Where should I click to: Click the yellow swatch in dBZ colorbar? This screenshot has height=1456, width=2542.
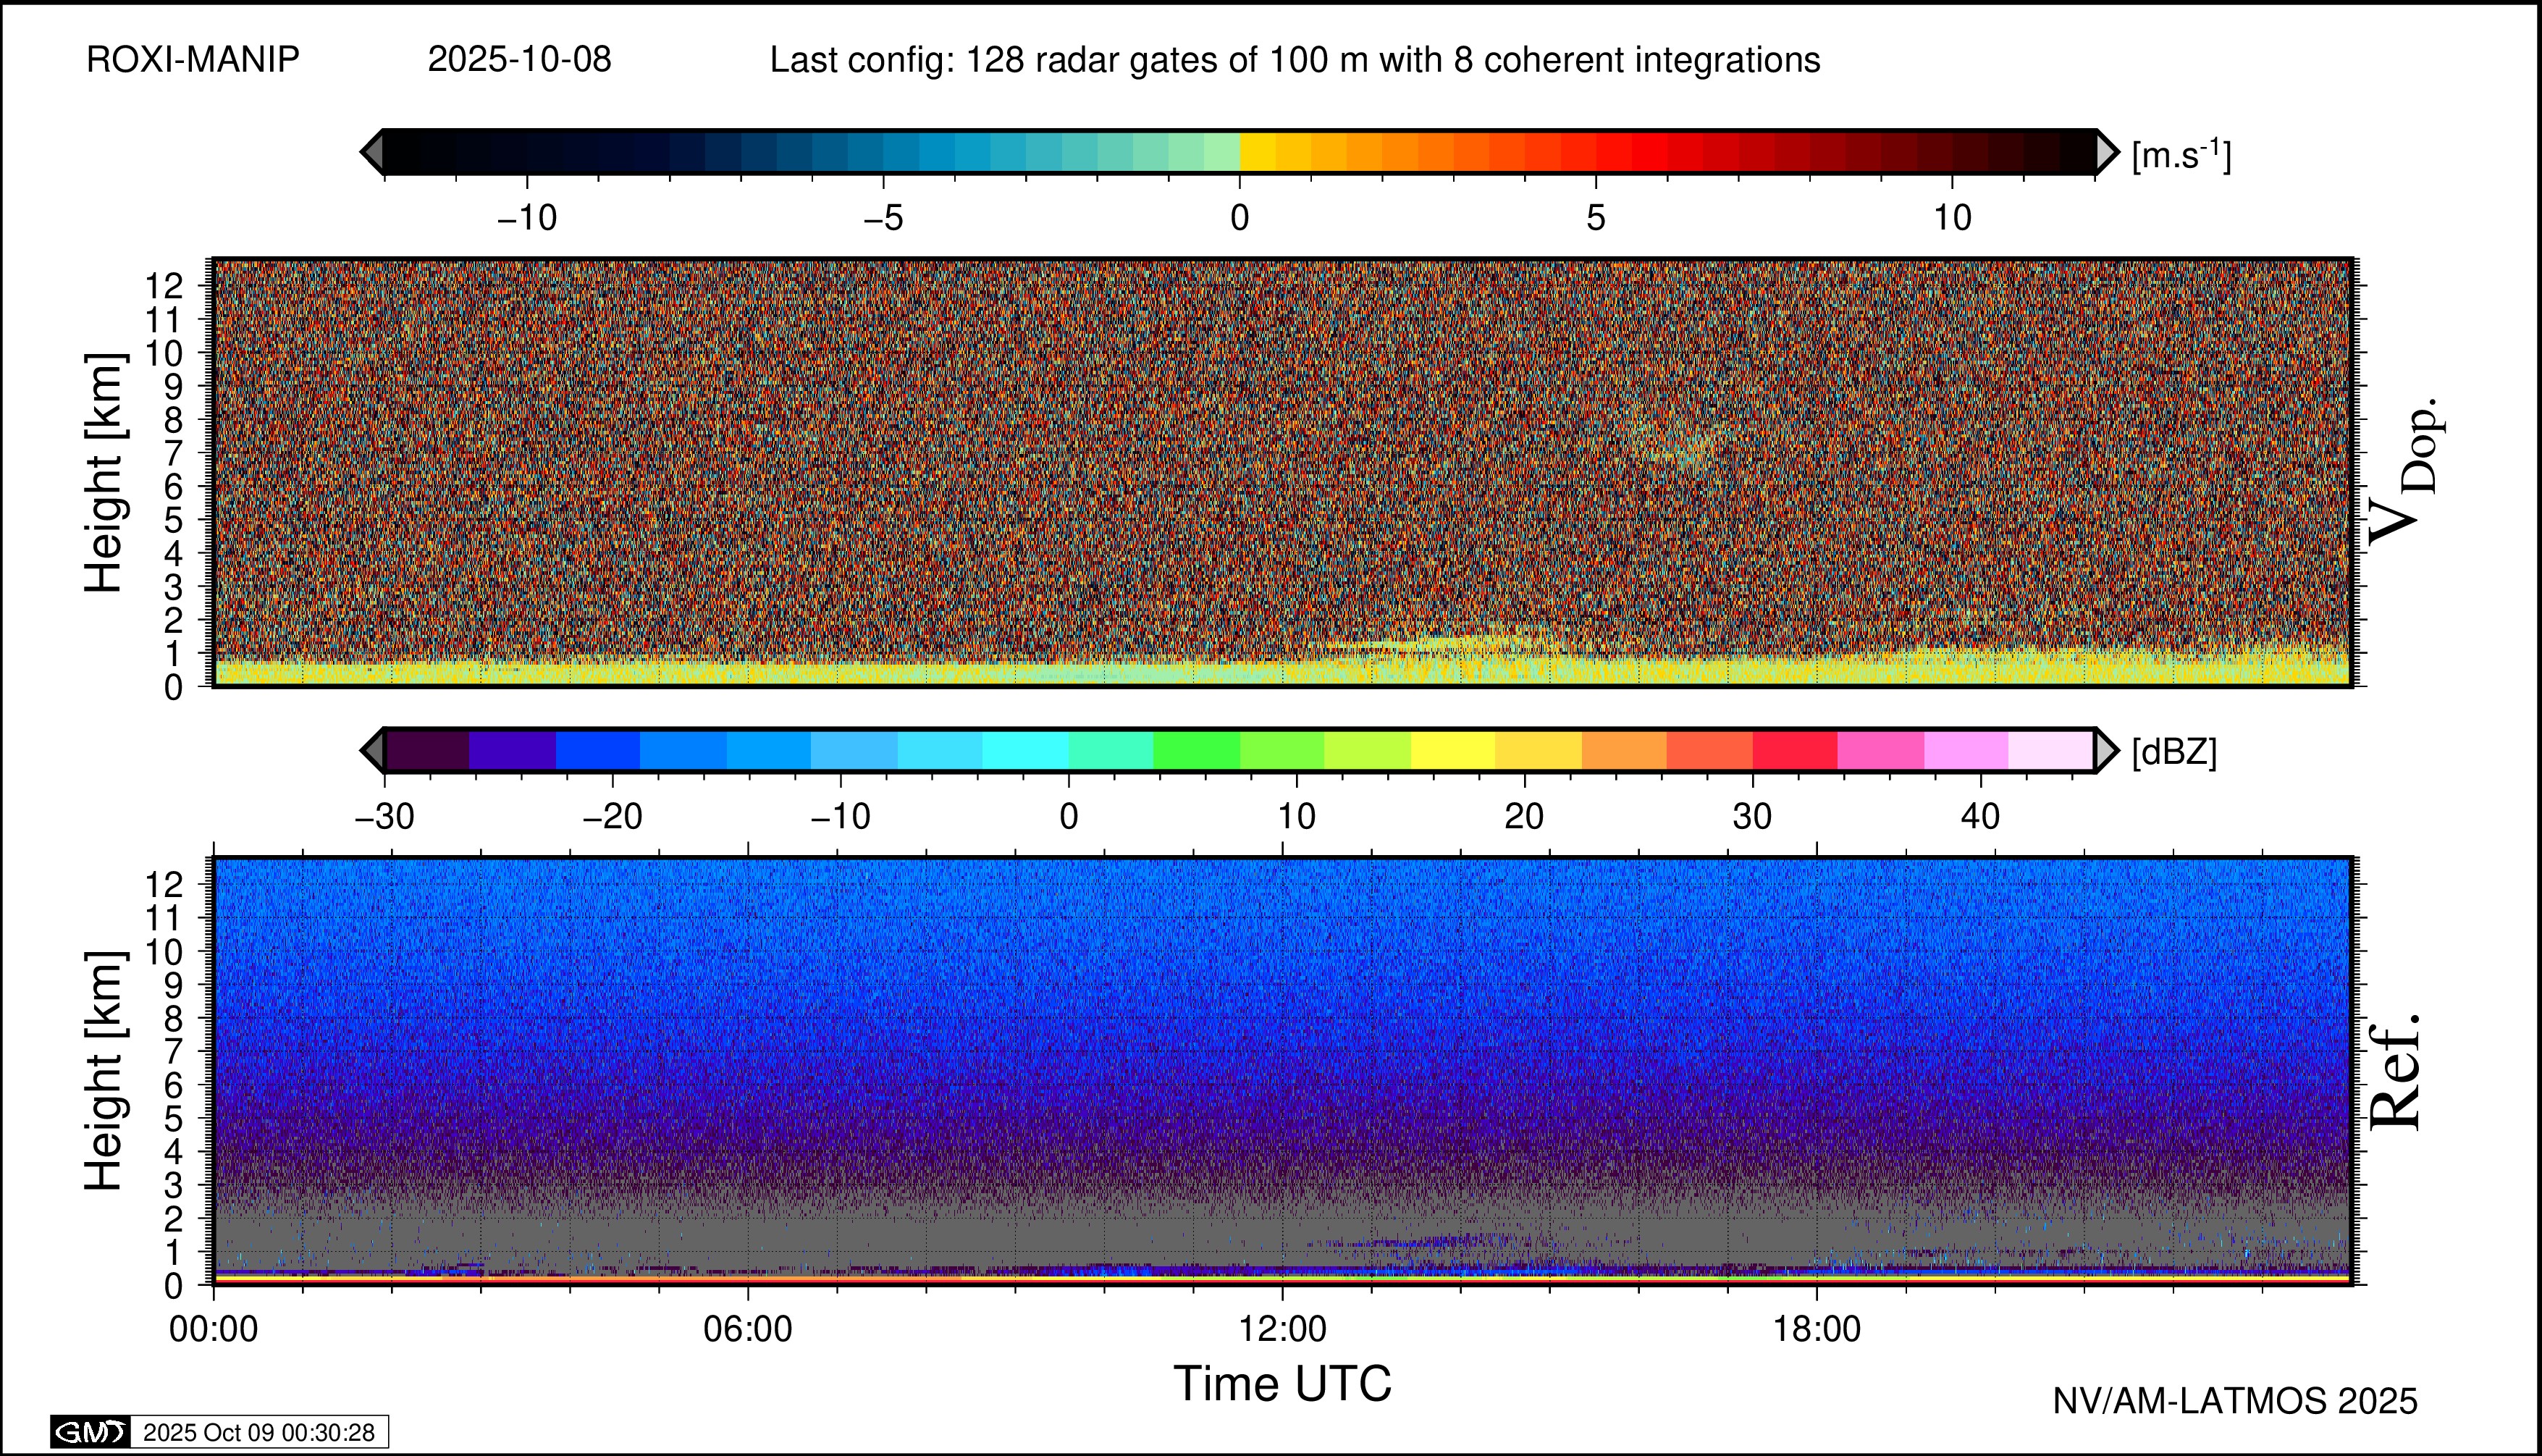click(x=1453, y=750)
